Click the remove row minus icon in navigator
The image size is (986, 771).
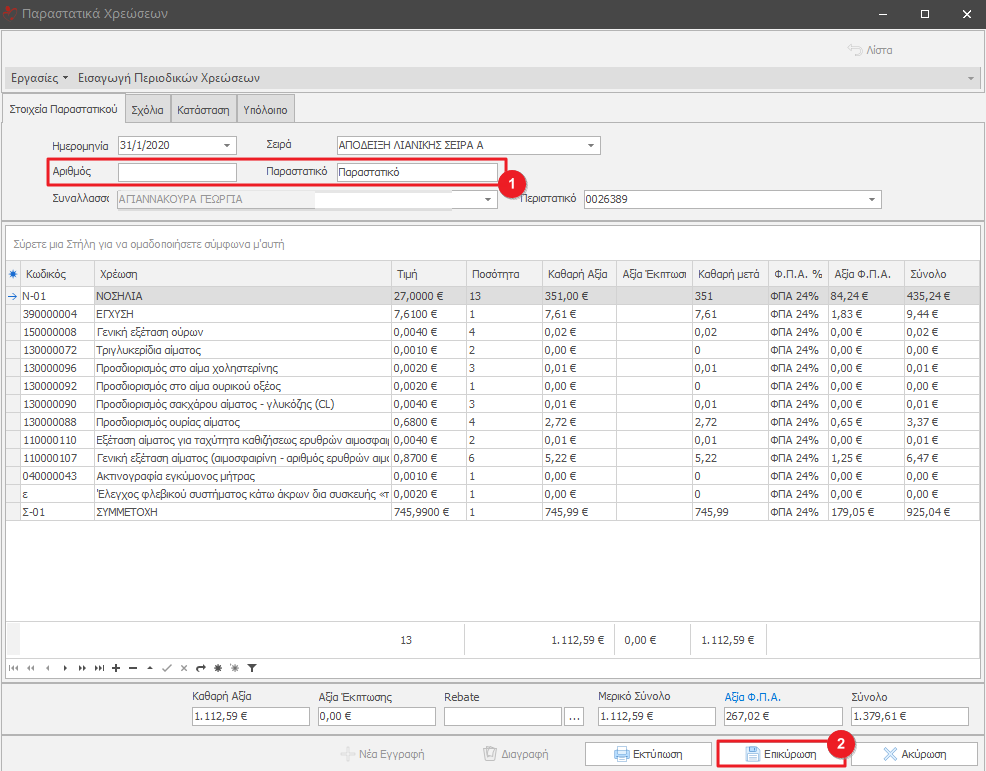(133, 667)
